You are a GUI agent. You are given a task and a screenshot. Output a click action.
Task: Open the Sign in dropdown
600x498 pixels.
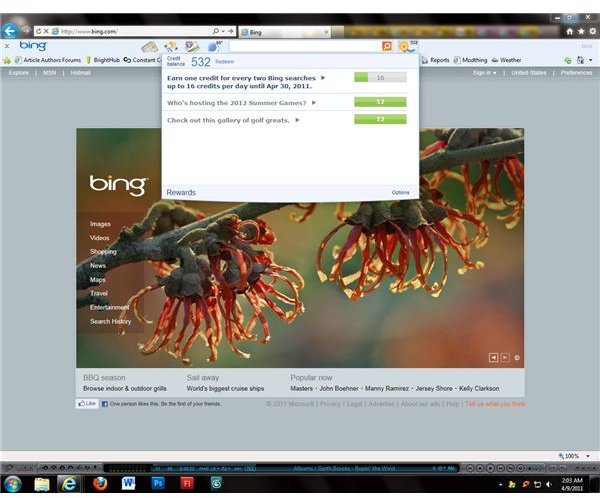[x=484, y=73]
